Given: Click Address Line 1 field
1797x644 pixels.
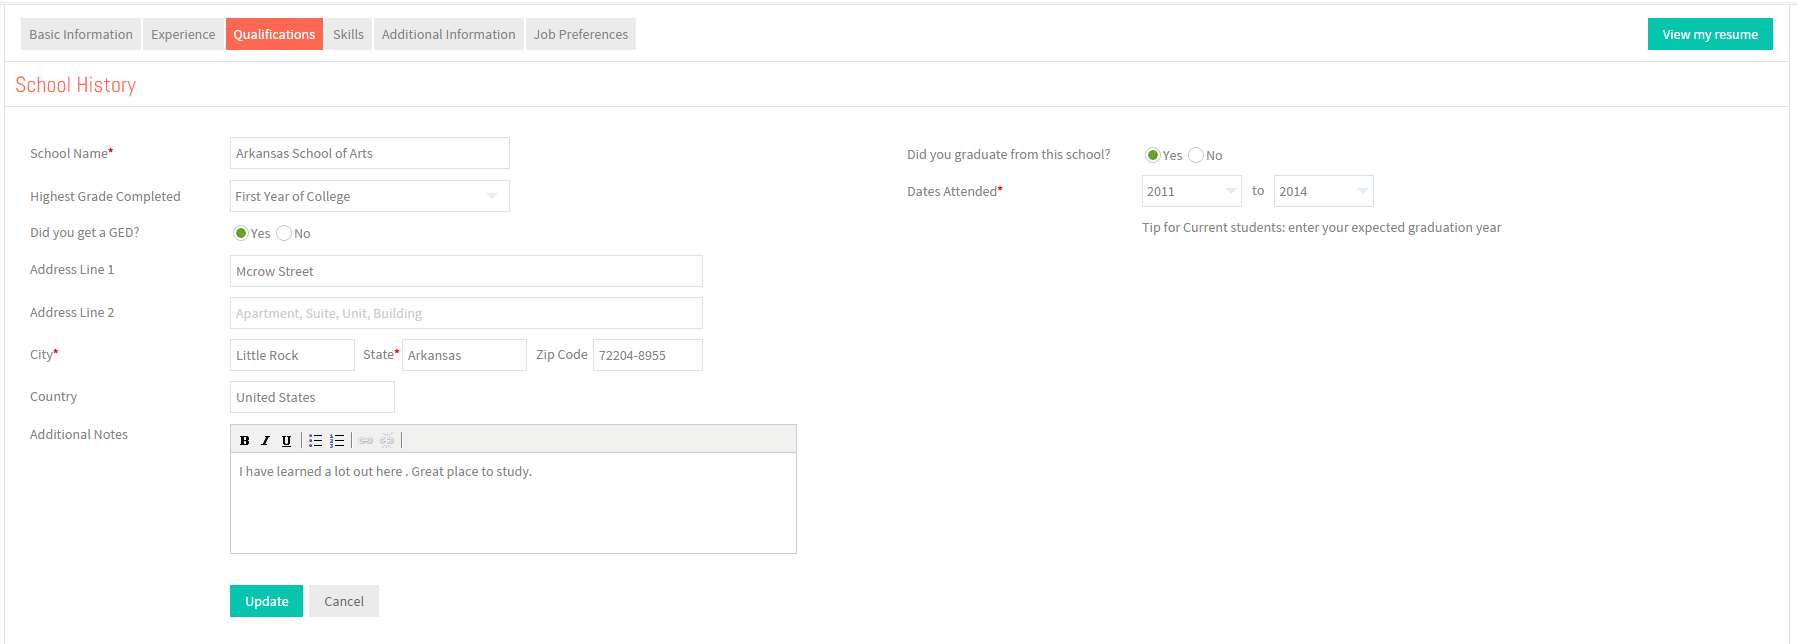Looking at the screenshot, I should click(466, 271).
